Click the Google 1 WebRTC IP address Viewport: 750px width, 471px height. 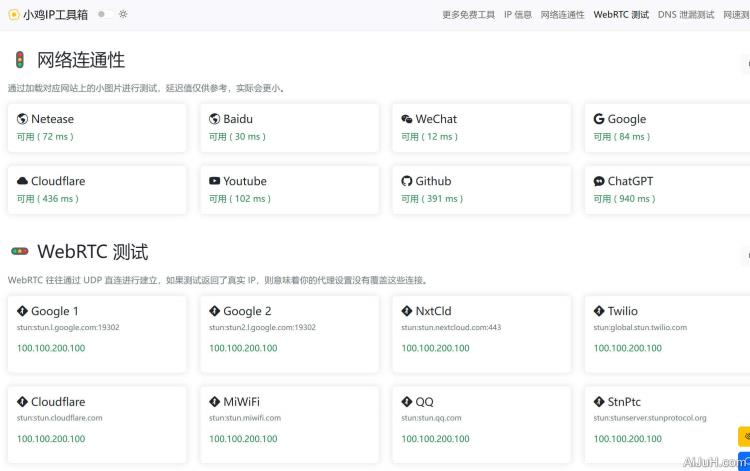pyautogui.click(x=51, y=348)
